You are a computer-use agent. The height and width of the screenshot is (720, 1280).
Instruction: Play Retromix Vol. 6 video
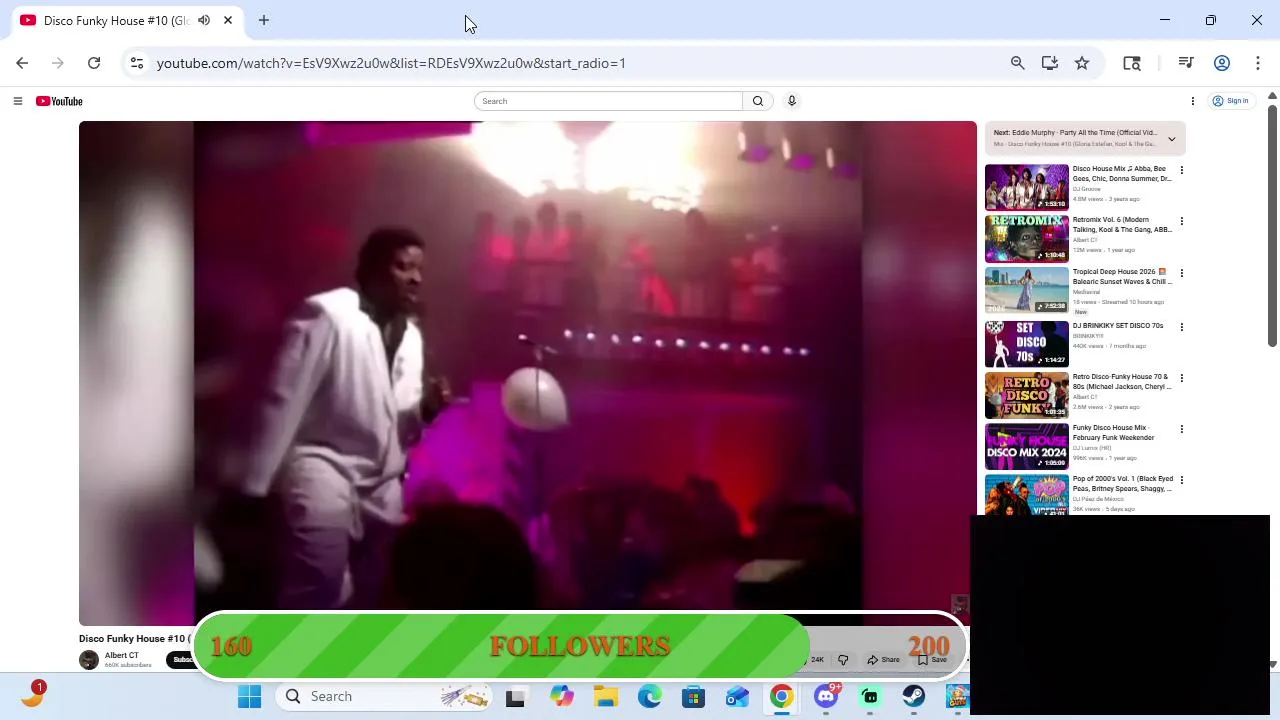tap(1027, 238)
